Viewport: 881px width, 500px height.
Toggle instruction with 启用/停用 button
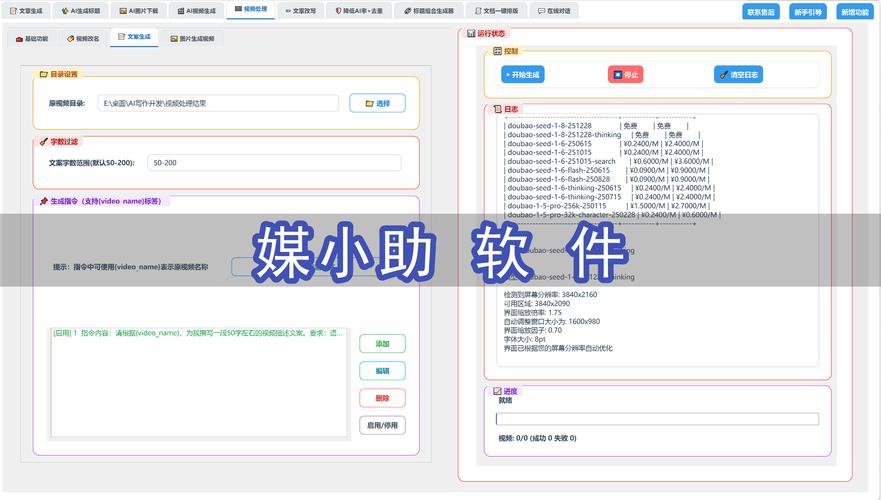382,425
